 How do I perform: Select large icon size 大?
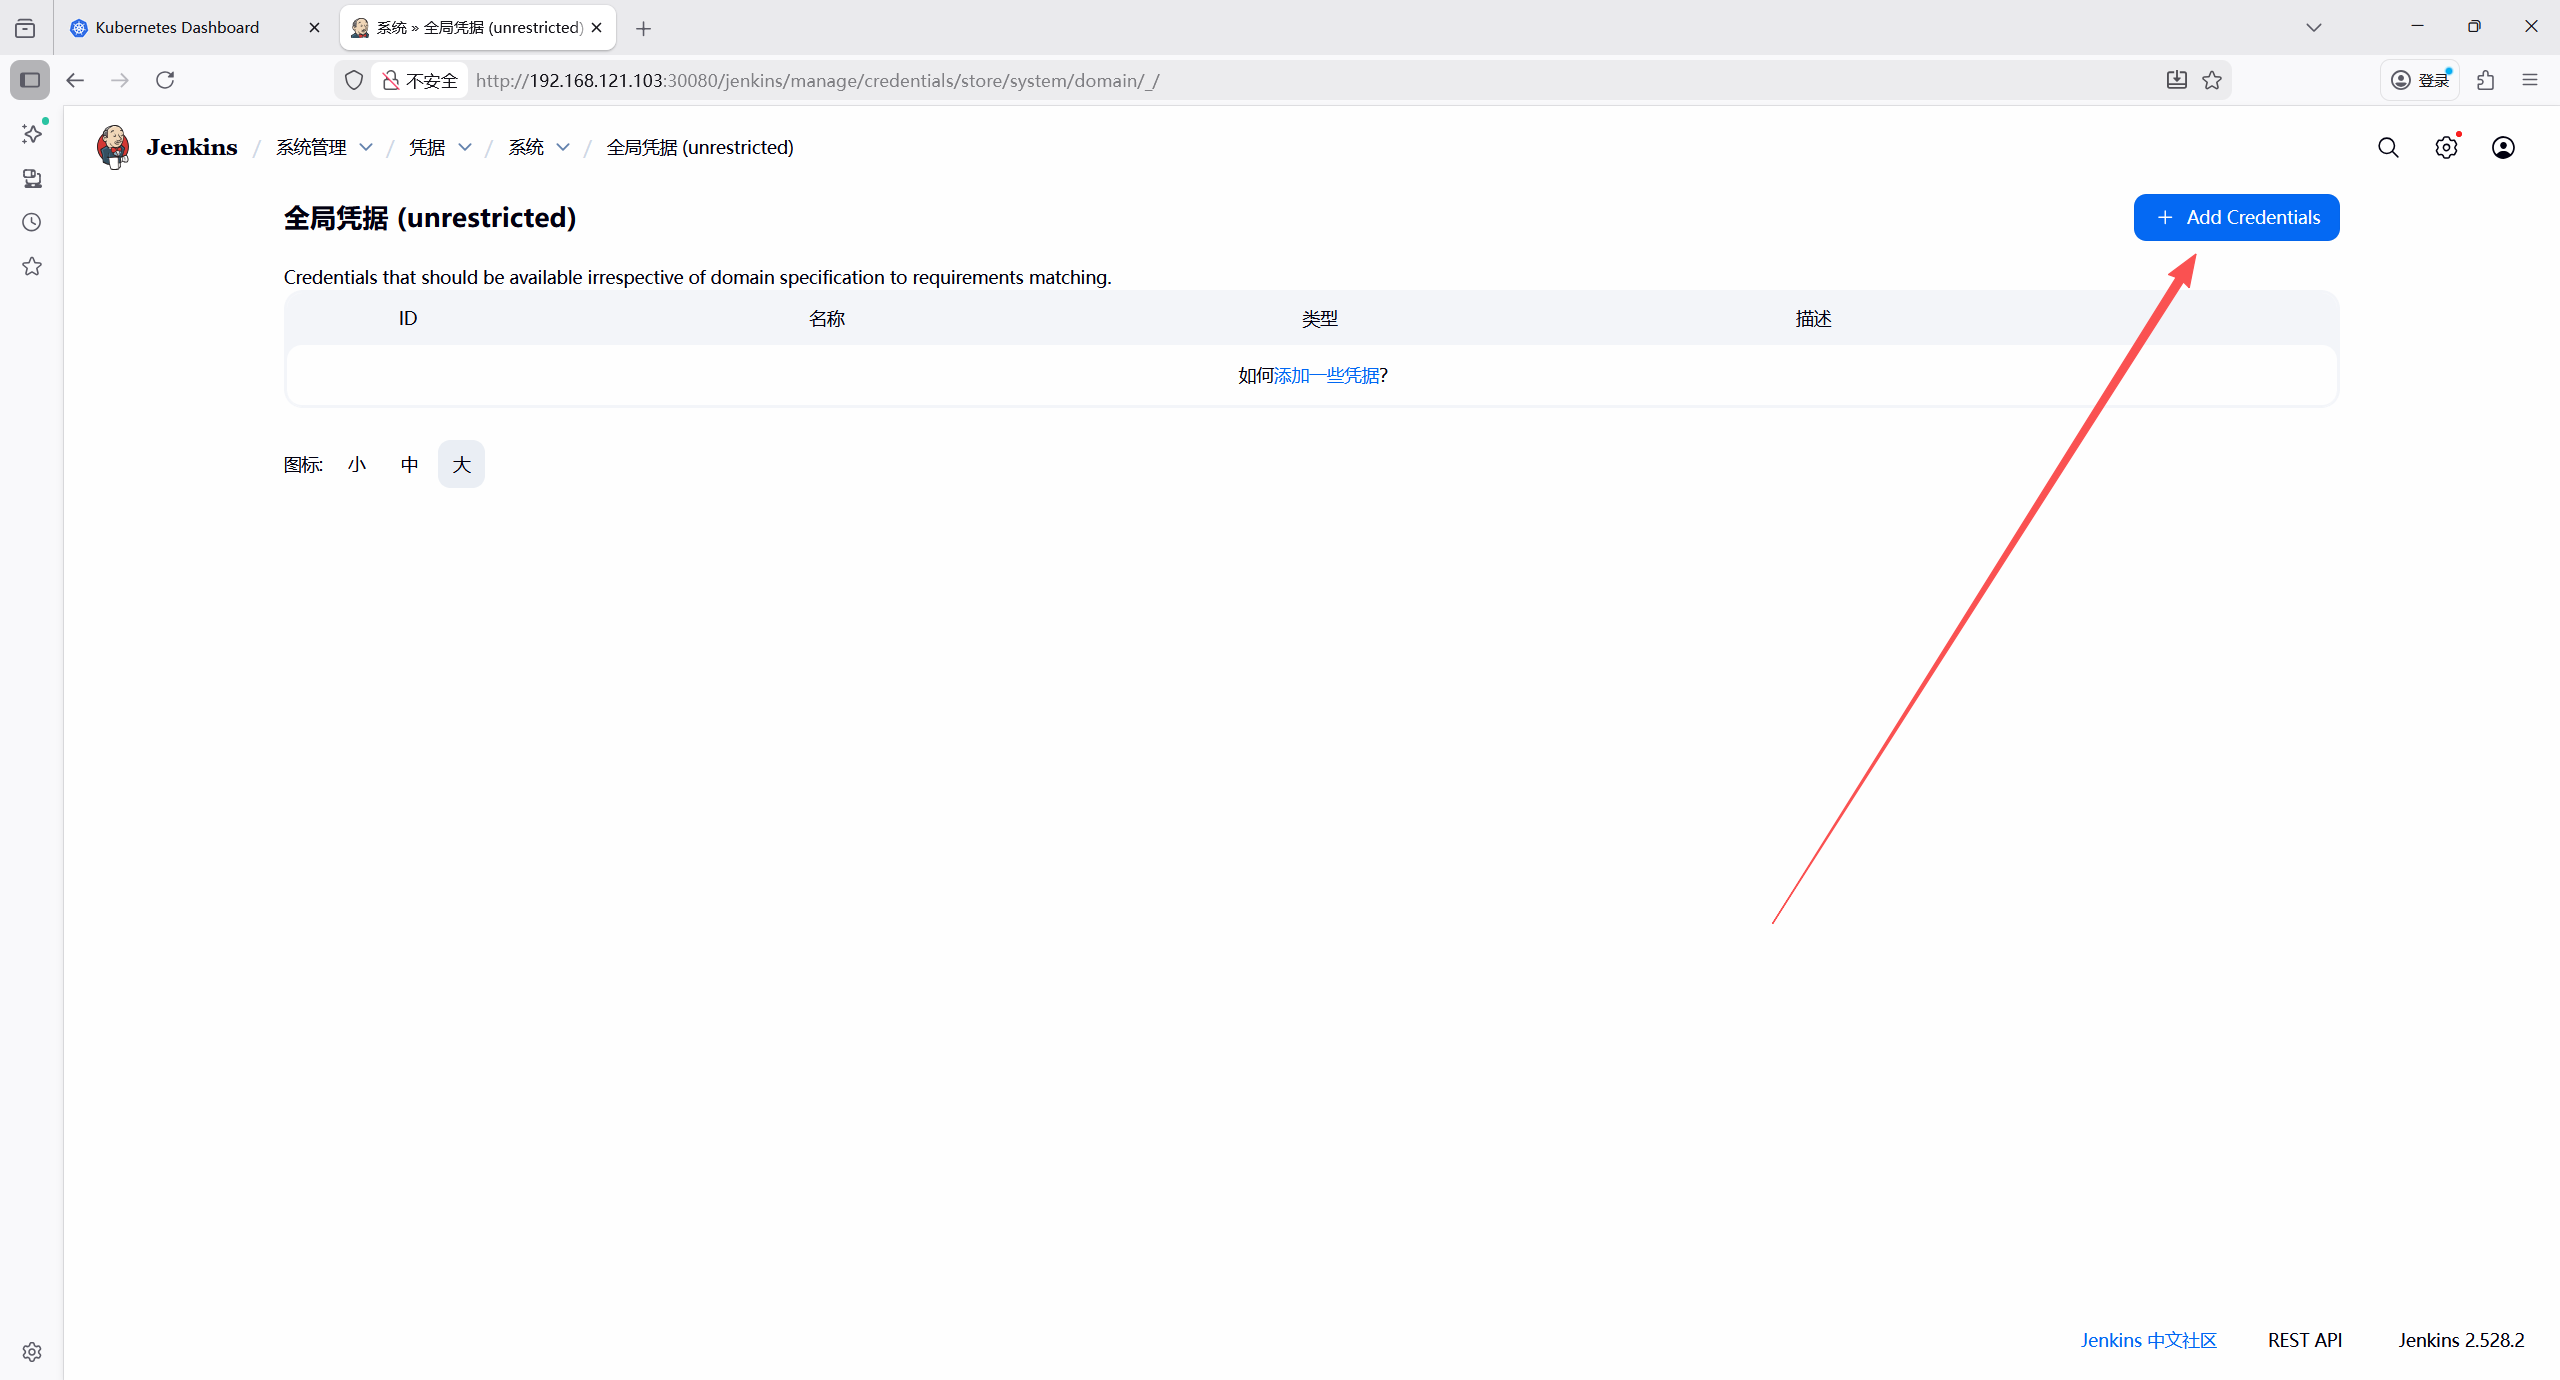pyautogui.click(x=461, y=464)
